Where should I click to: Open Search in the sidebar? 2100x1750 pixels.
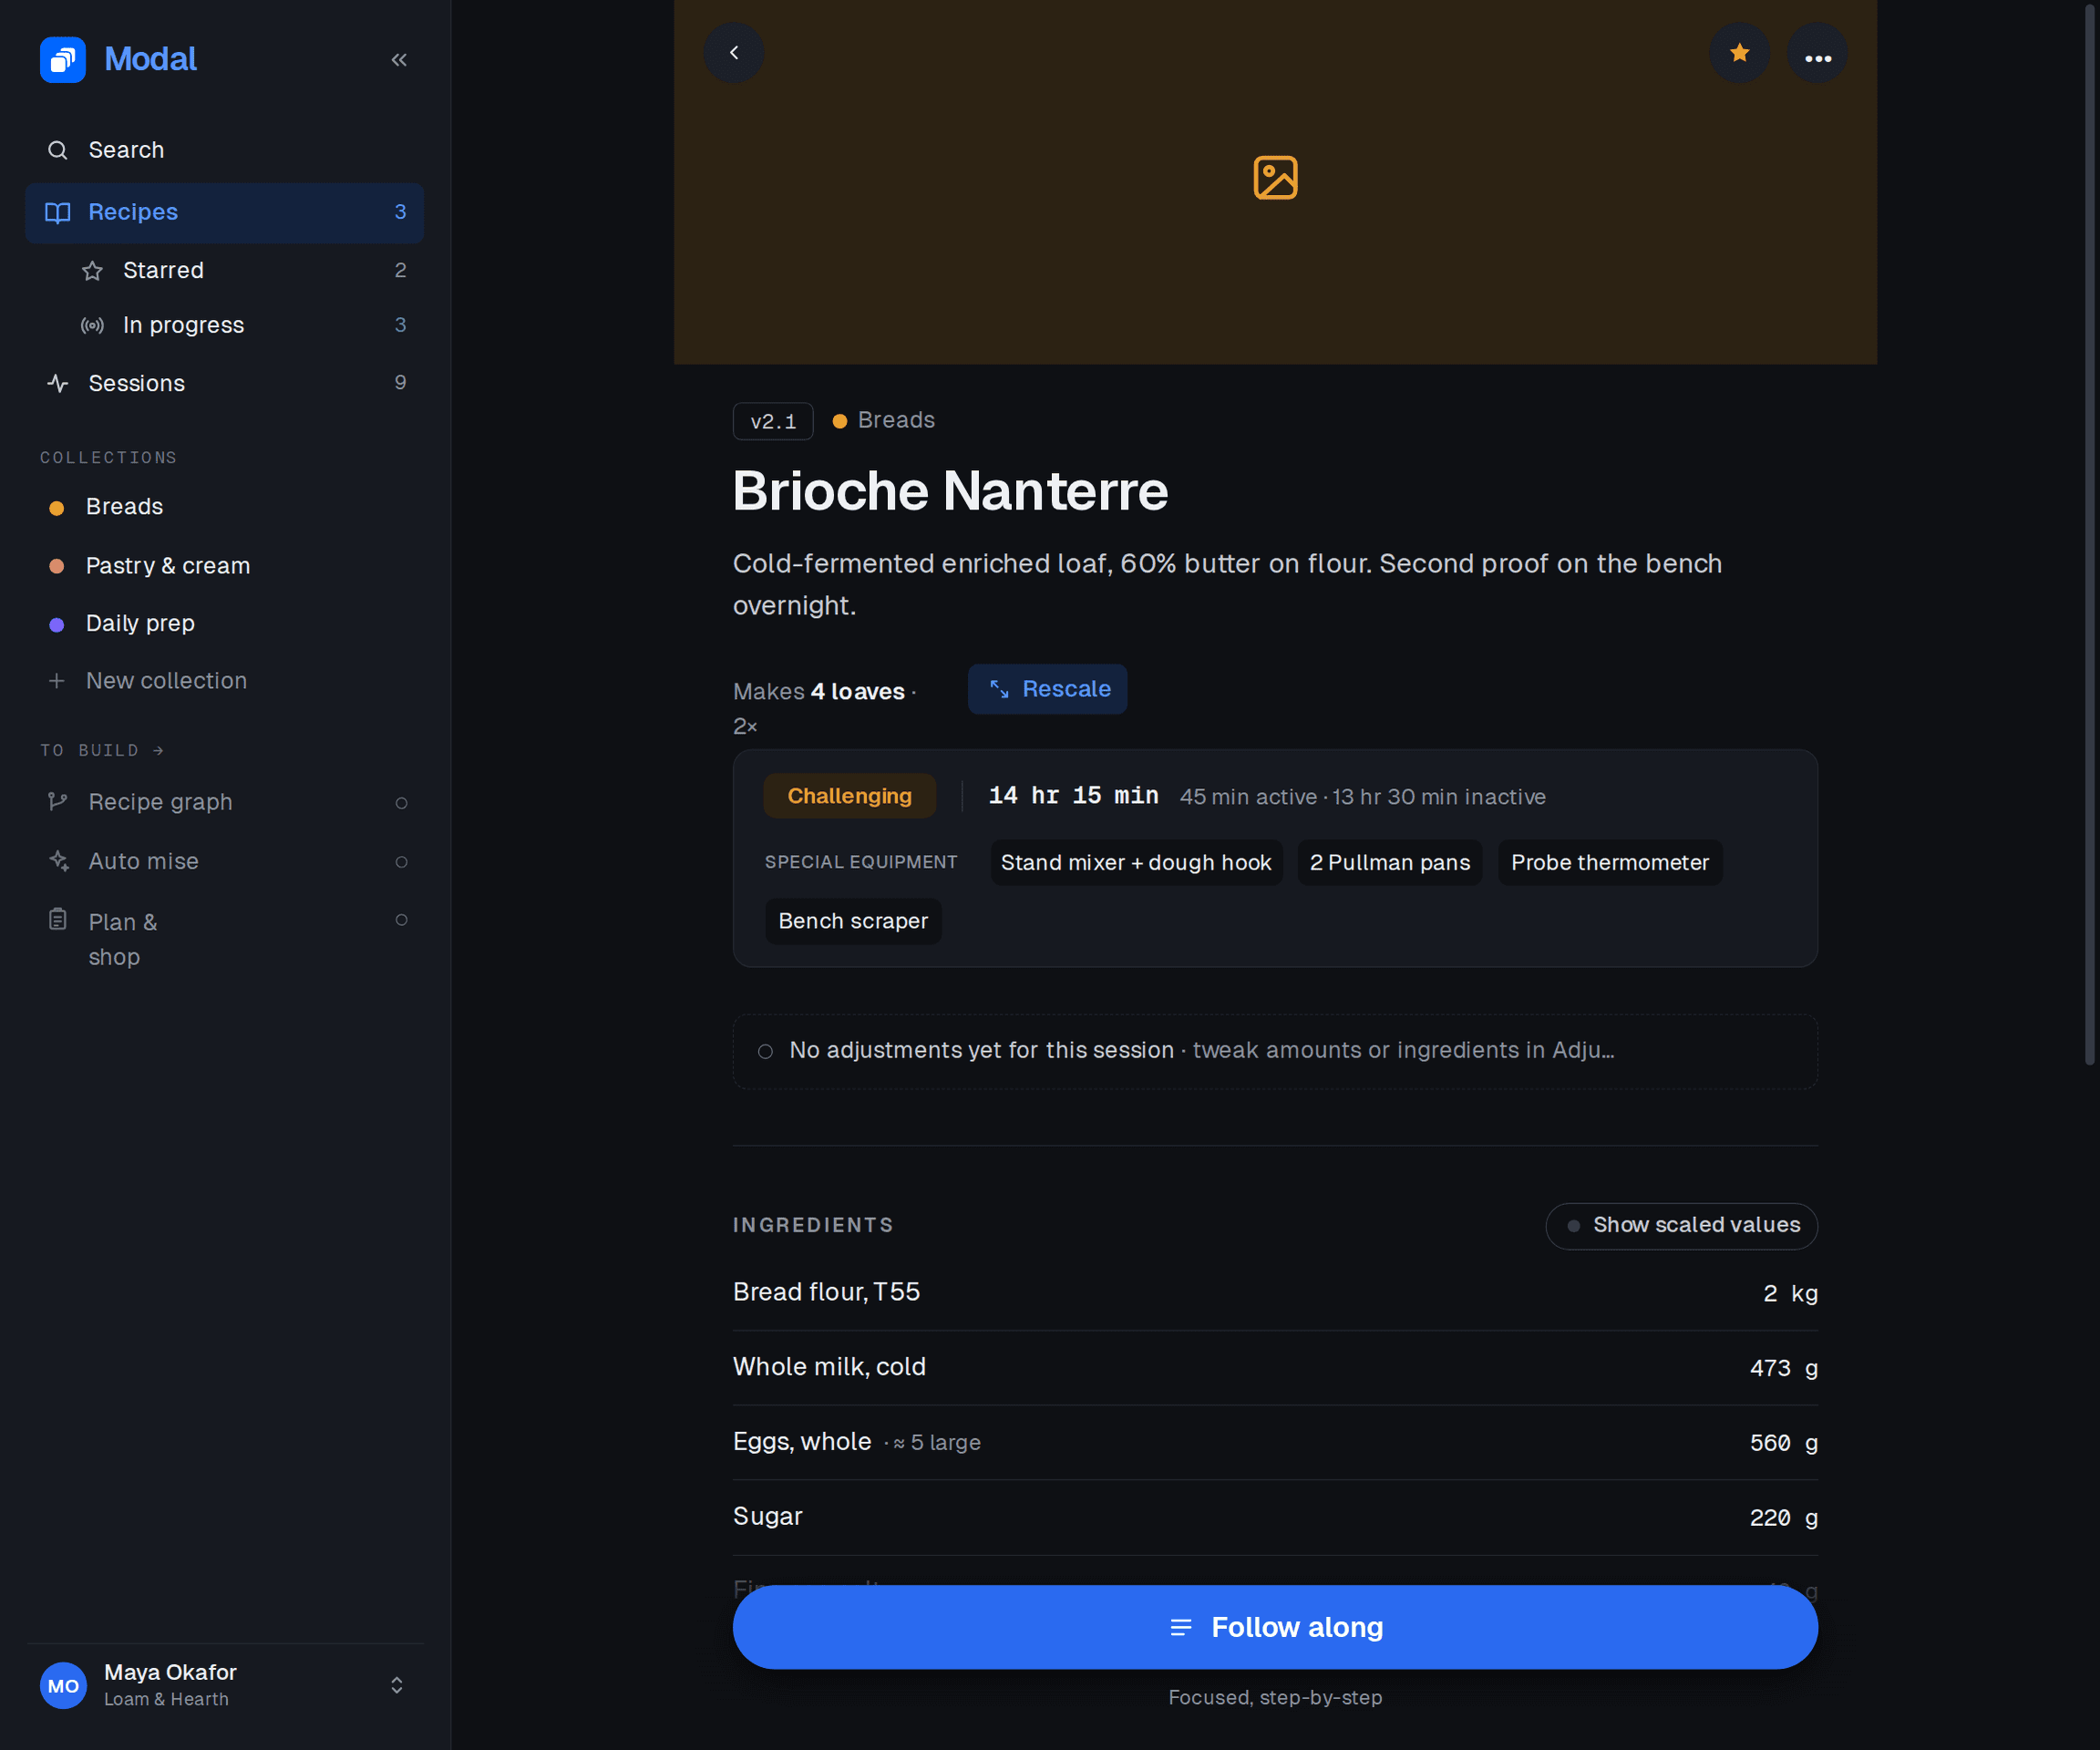coord(224,150)
